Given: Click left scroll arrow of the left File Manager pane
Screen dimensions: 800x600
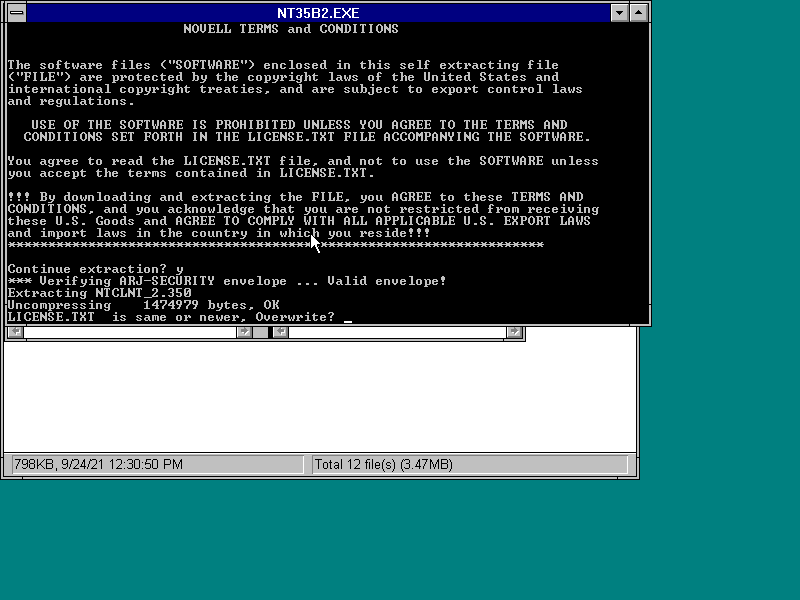Looking at the screenshot, I should coord(16,332).
